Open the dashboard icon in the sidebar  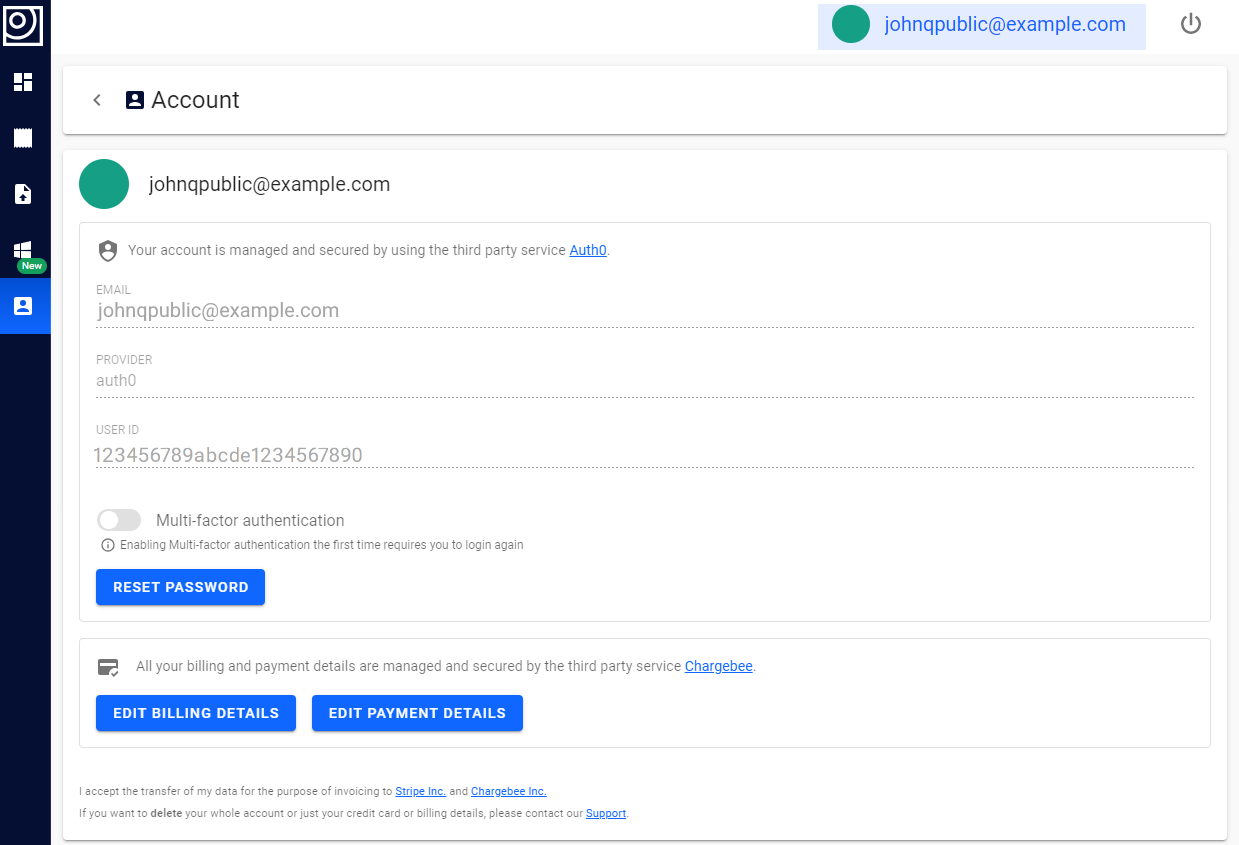23,82
